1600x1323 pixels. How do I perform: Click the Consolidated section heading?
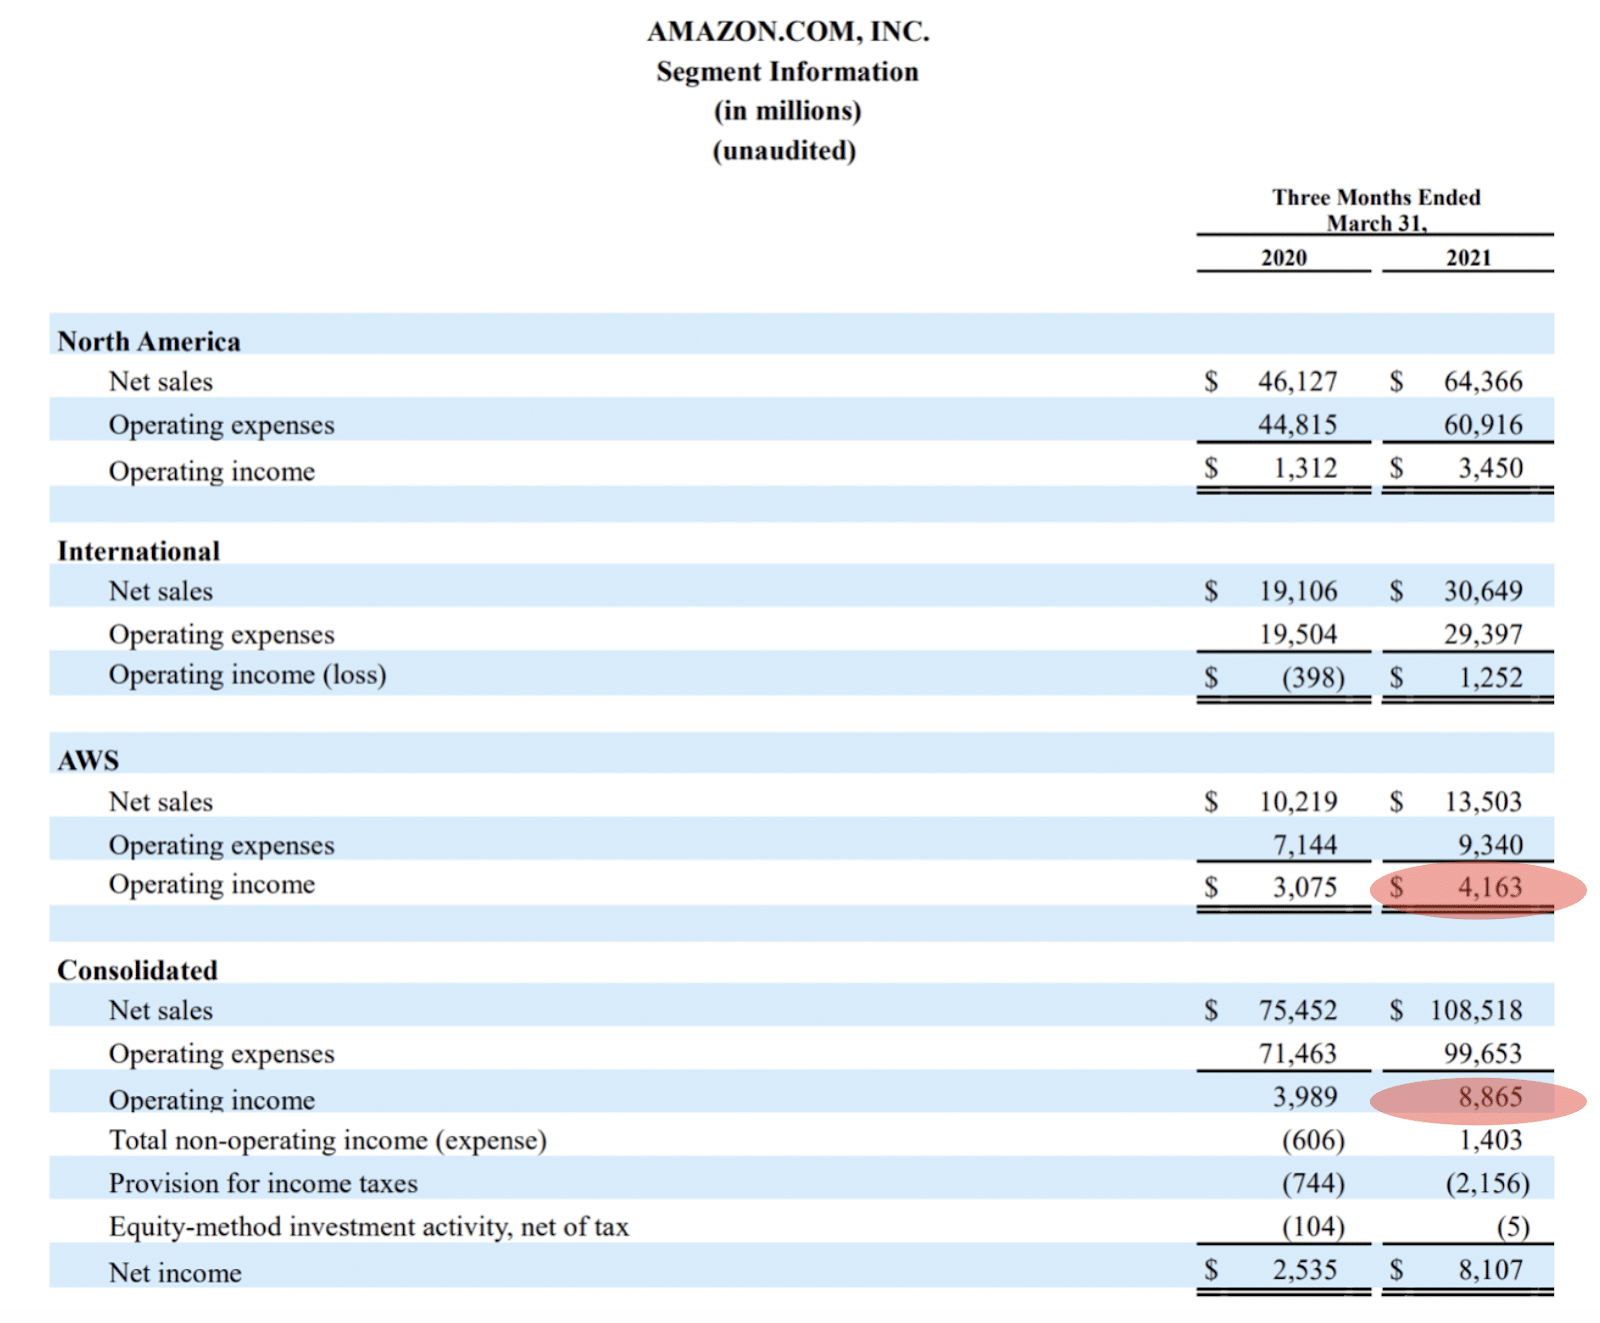click(137, 971)
